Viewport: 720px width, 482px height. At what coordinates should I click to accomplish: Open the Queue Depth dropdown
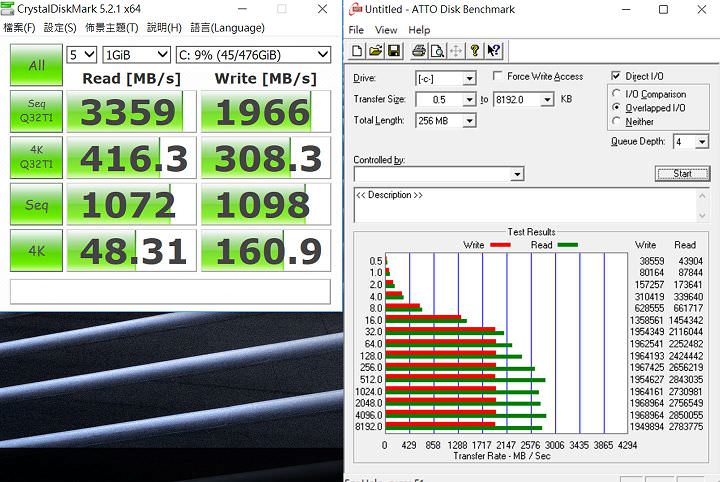pos(702,142)
